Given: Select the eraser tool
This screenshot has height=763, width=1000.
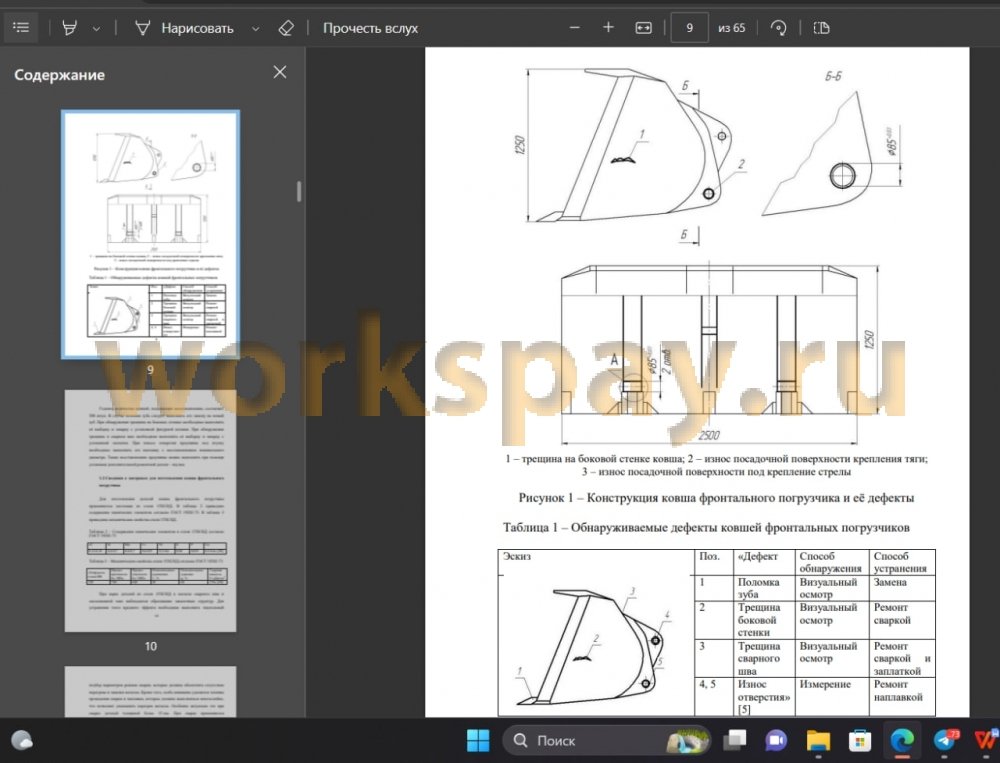Looking at the screenshot, I should point(286,28).
